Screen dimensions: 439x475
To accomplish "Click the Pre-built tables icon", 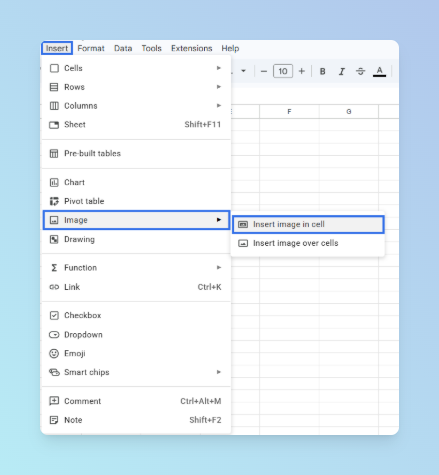I will (54, 154).
